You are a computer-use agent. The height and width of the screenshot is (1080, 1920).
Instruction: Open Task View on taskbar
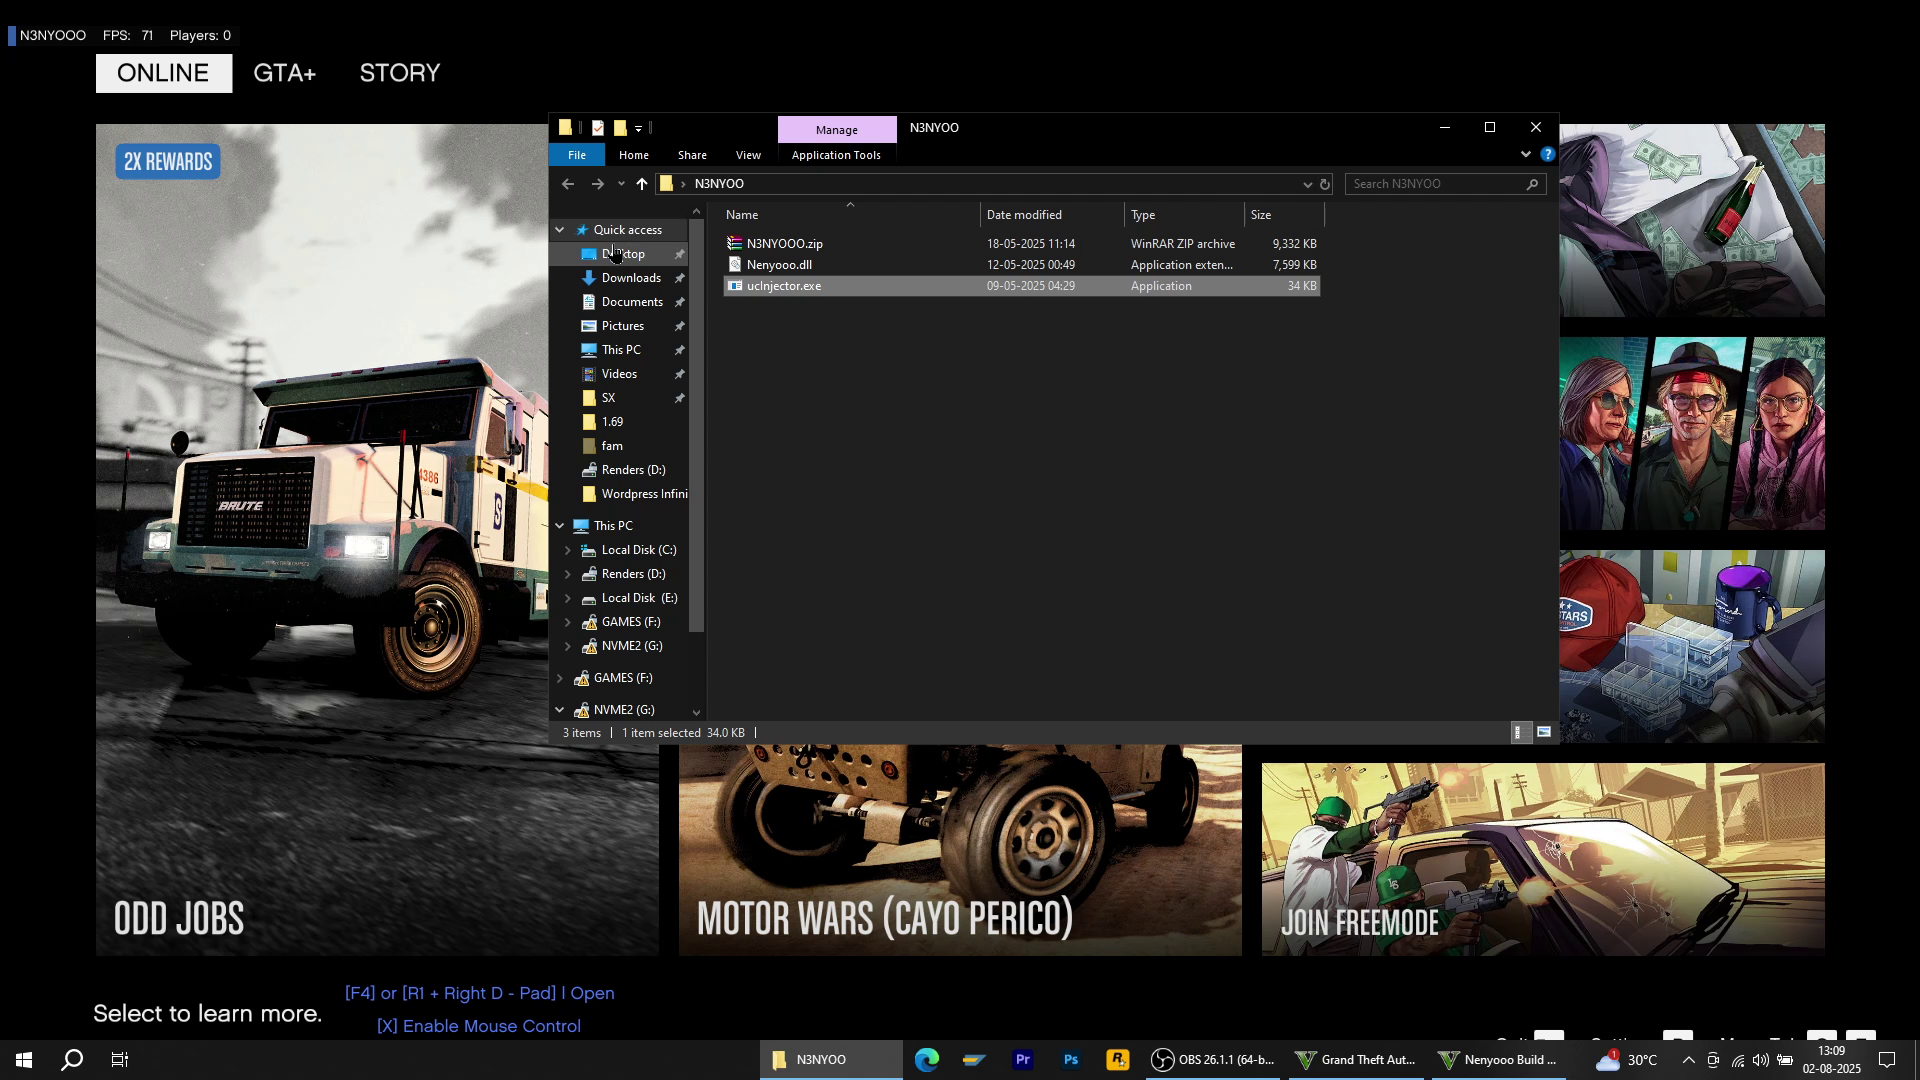click(x=120, y=1060)
